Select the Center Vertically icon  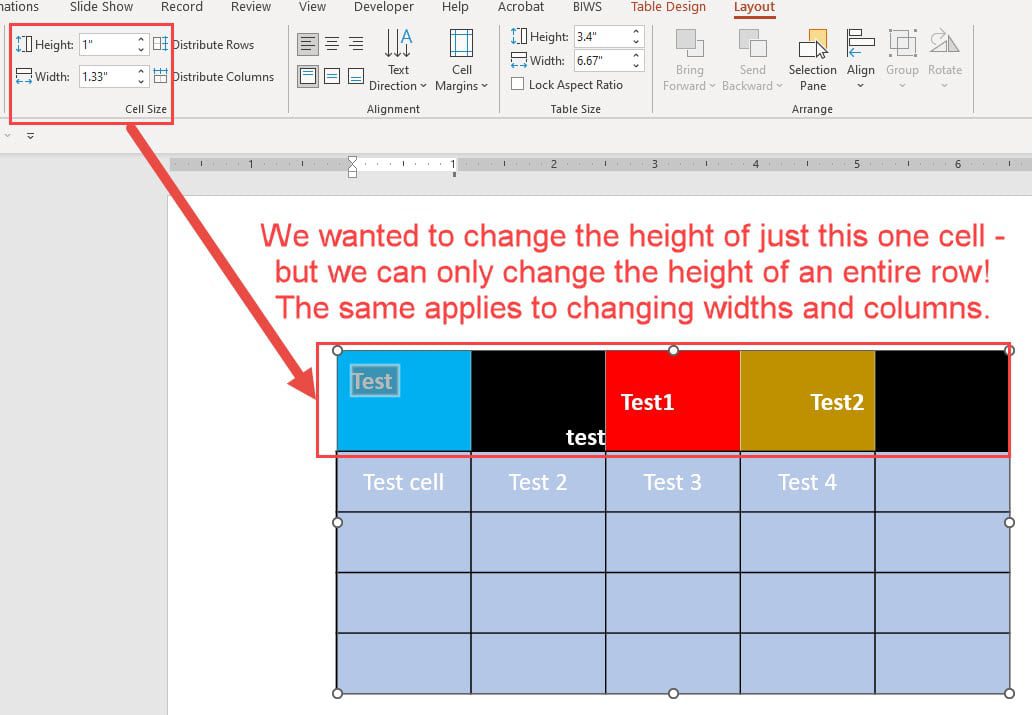[x=331, y=75]
